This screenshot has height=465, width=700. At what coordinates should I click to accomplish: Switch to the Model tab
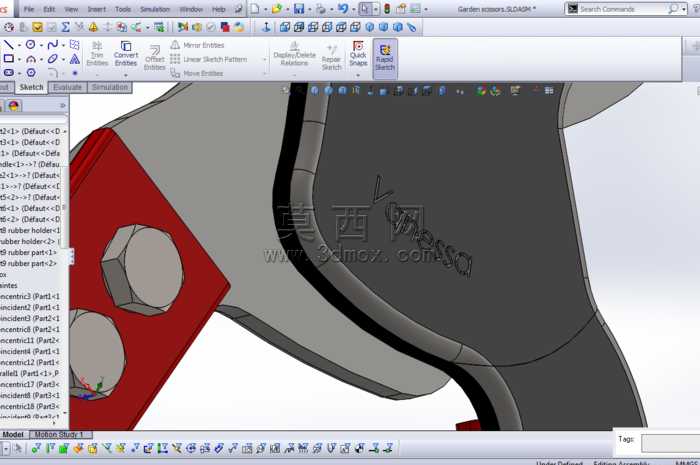click(13, 434)
